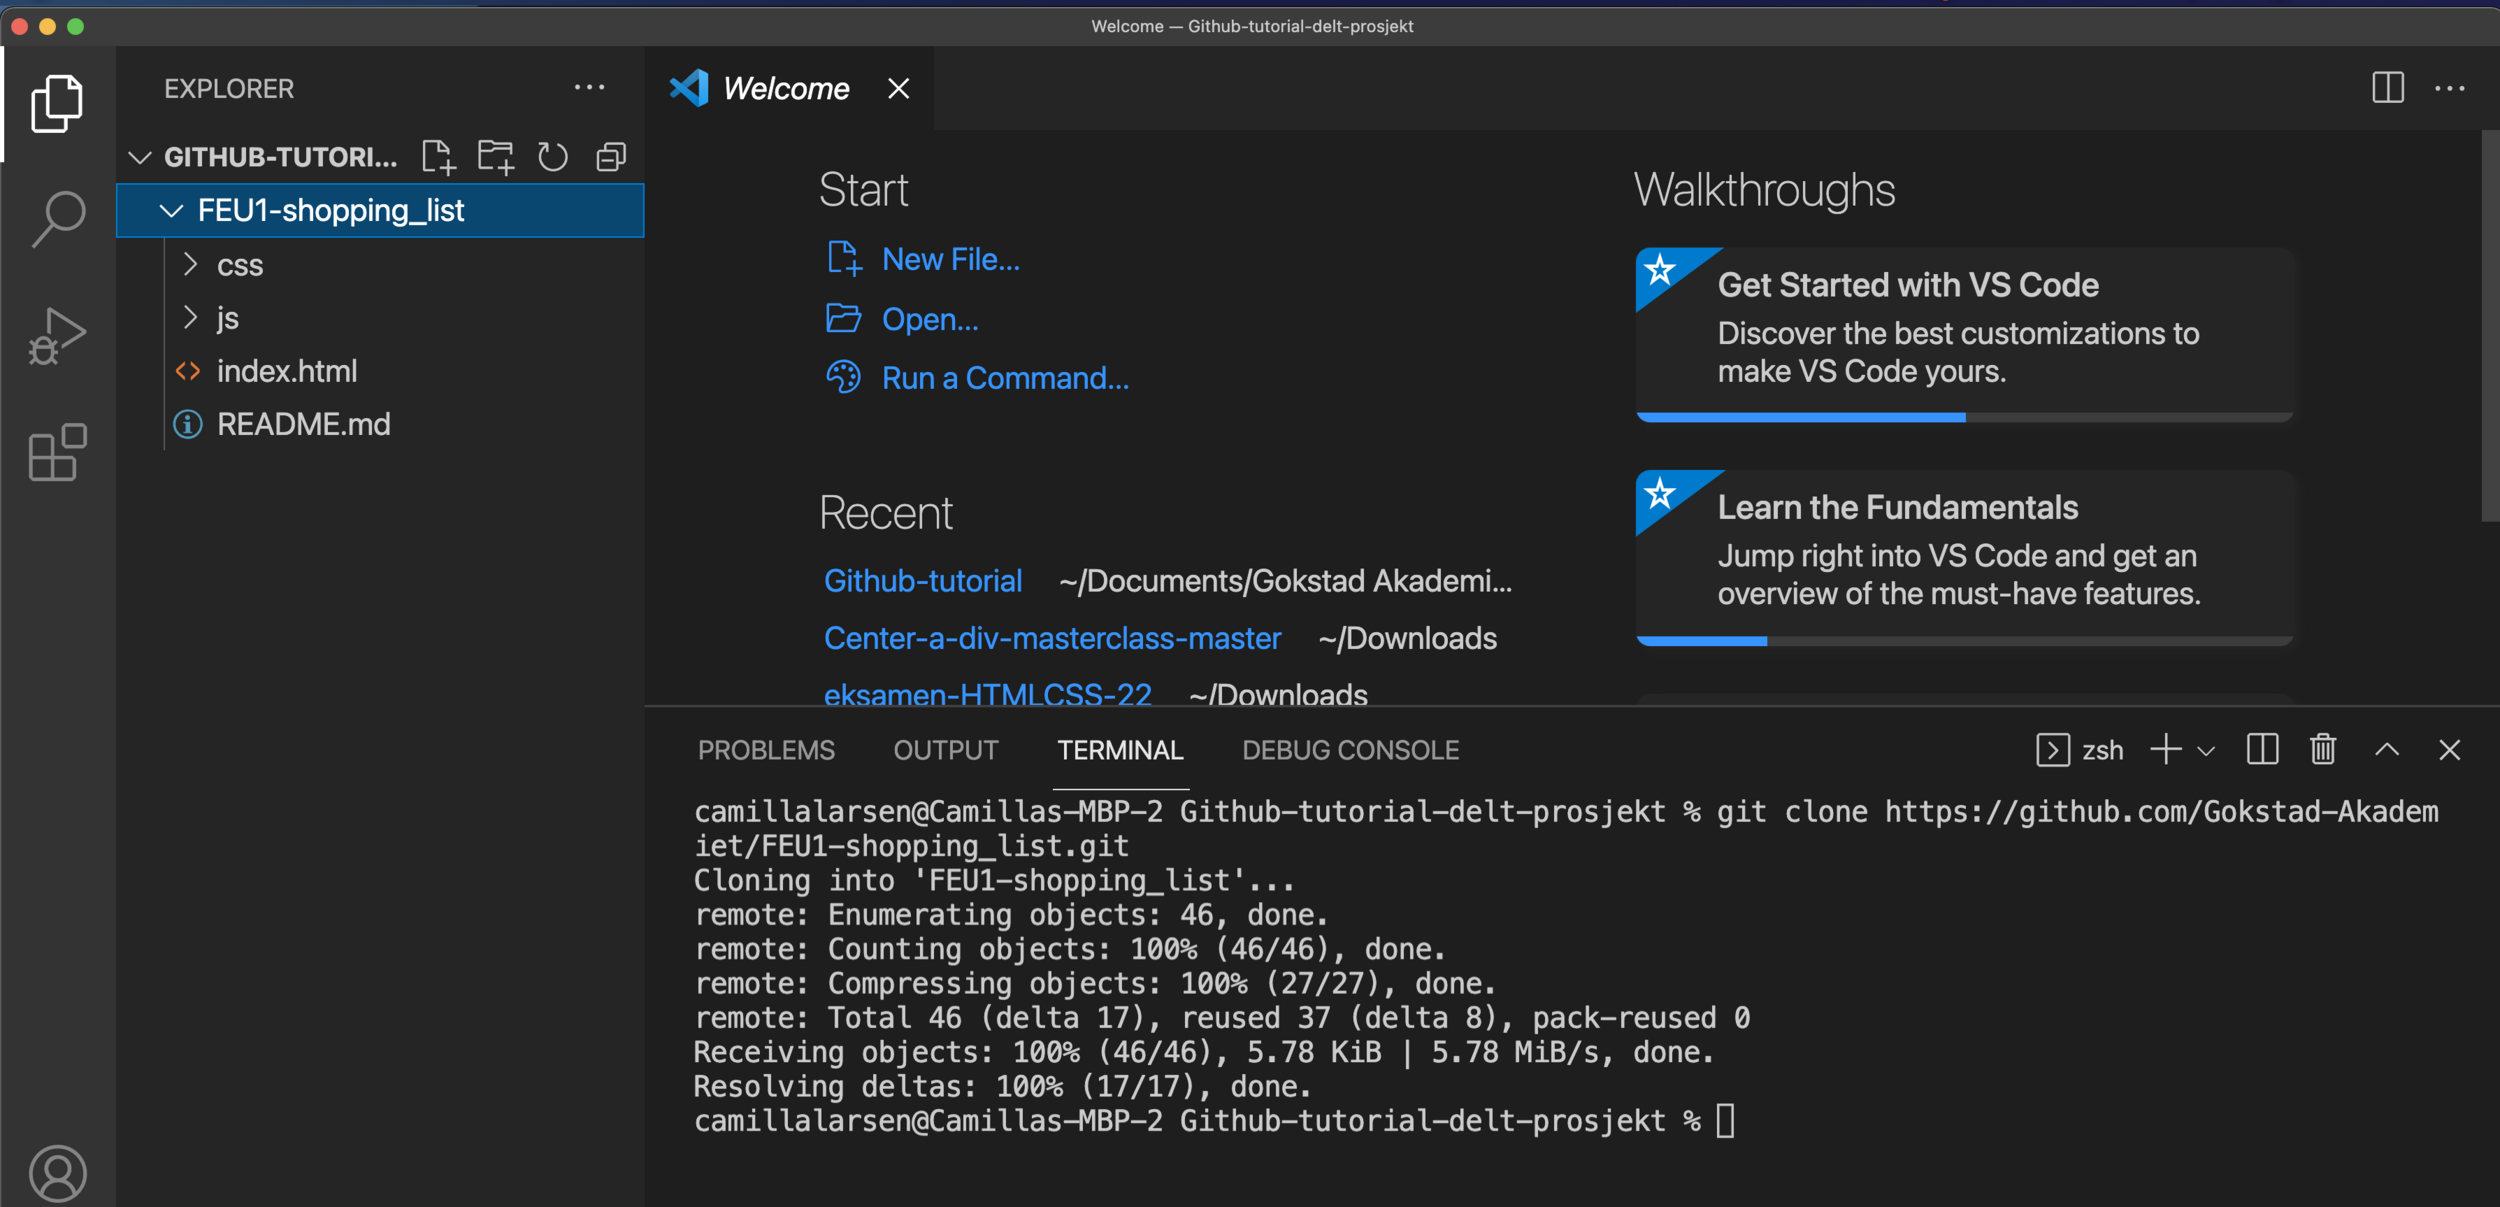This screenshot has height=1207, width=2500.
Task: Create new folder in Explorer toolbar
Action: pos(495,157)
